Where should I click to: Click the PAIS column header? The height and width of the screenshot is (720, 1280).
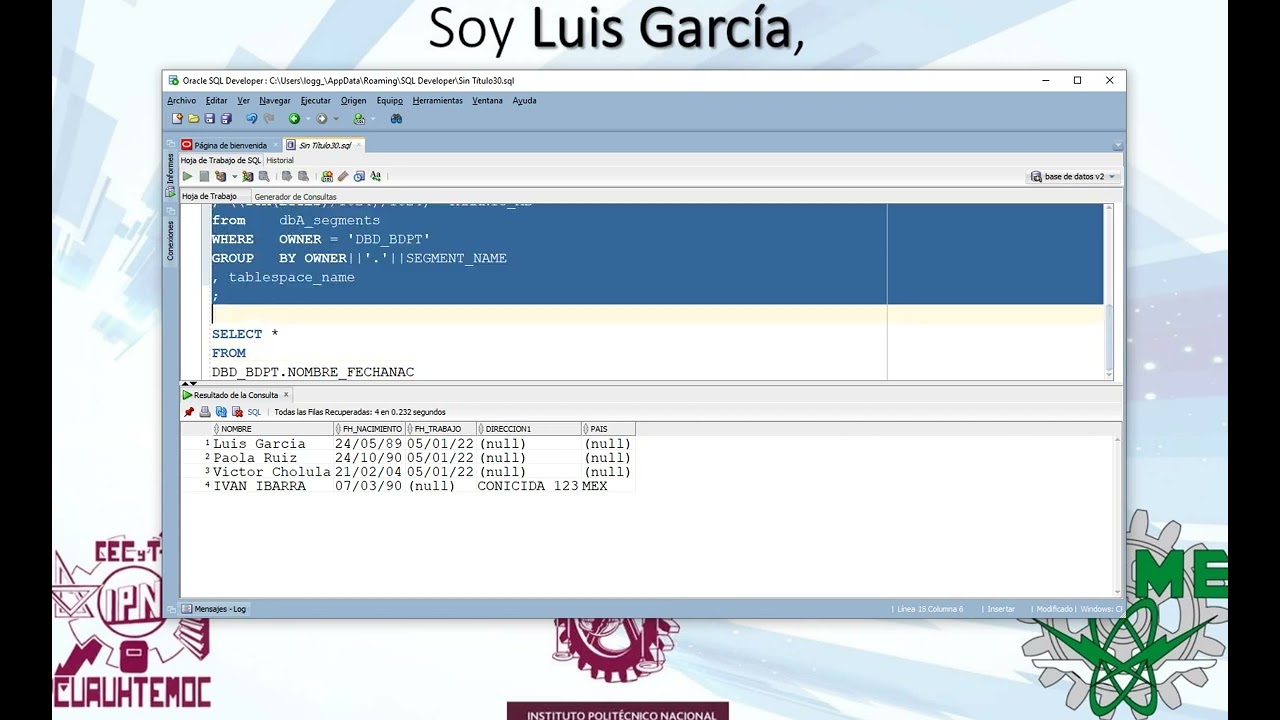click(608, 429)
